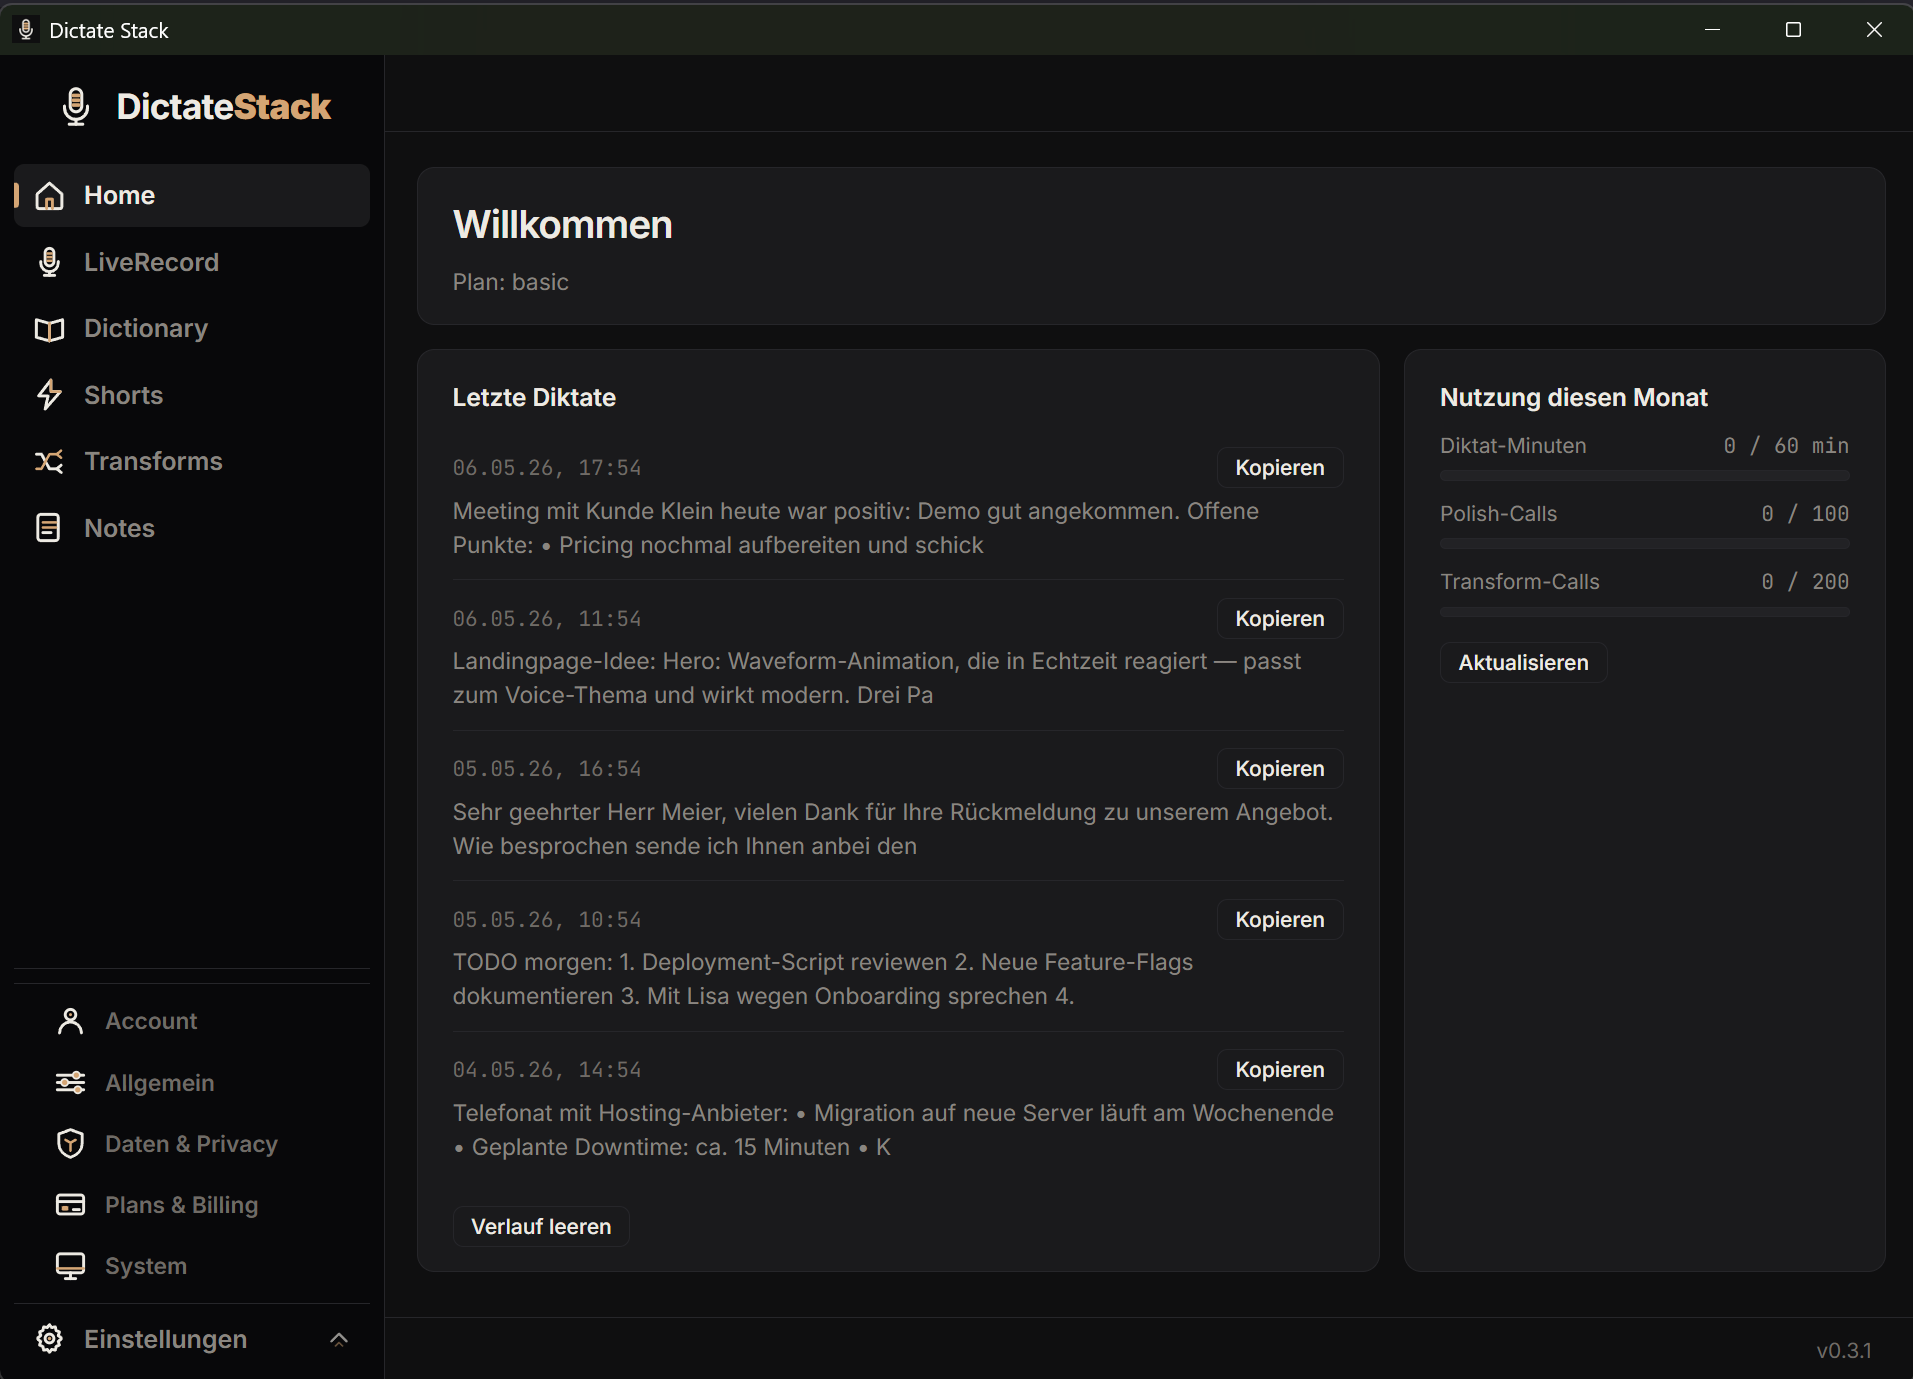Copy the 04.05.26 14:54 dictation
This screenshot has width=1913, height=1379.
tap(1279, 1070)
